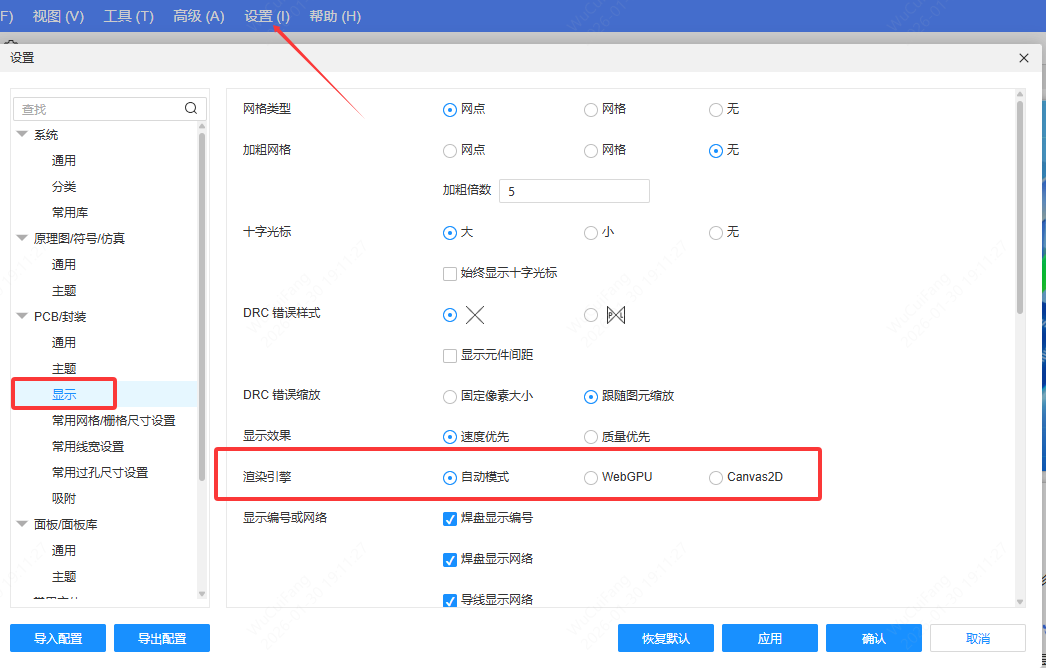Uncheck 焊盘显示编号 checkbox

[x=450, y=518]
